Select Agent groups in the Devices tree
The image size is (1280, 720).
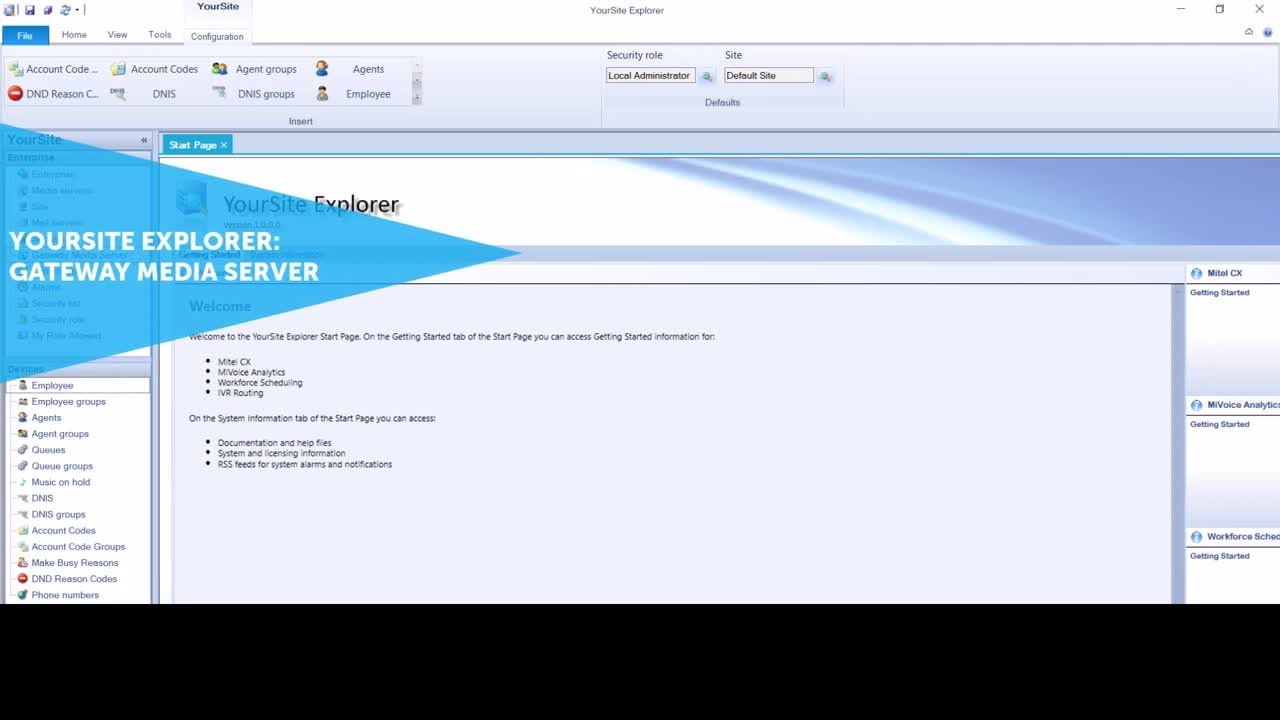click(x=60, y=434)
